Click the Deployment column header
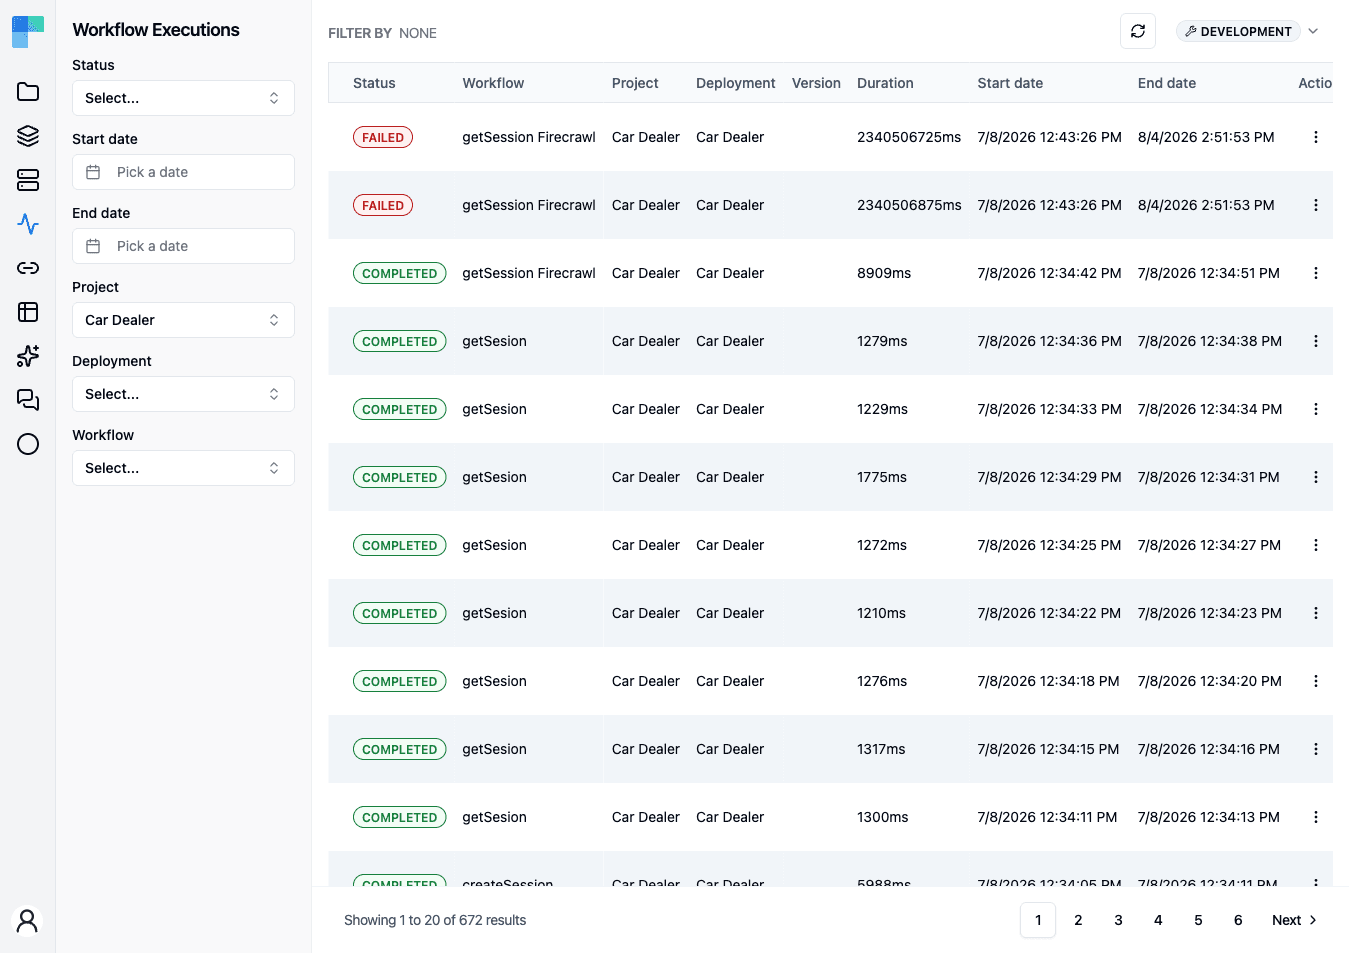1349x953 pixels. point(736,83)
